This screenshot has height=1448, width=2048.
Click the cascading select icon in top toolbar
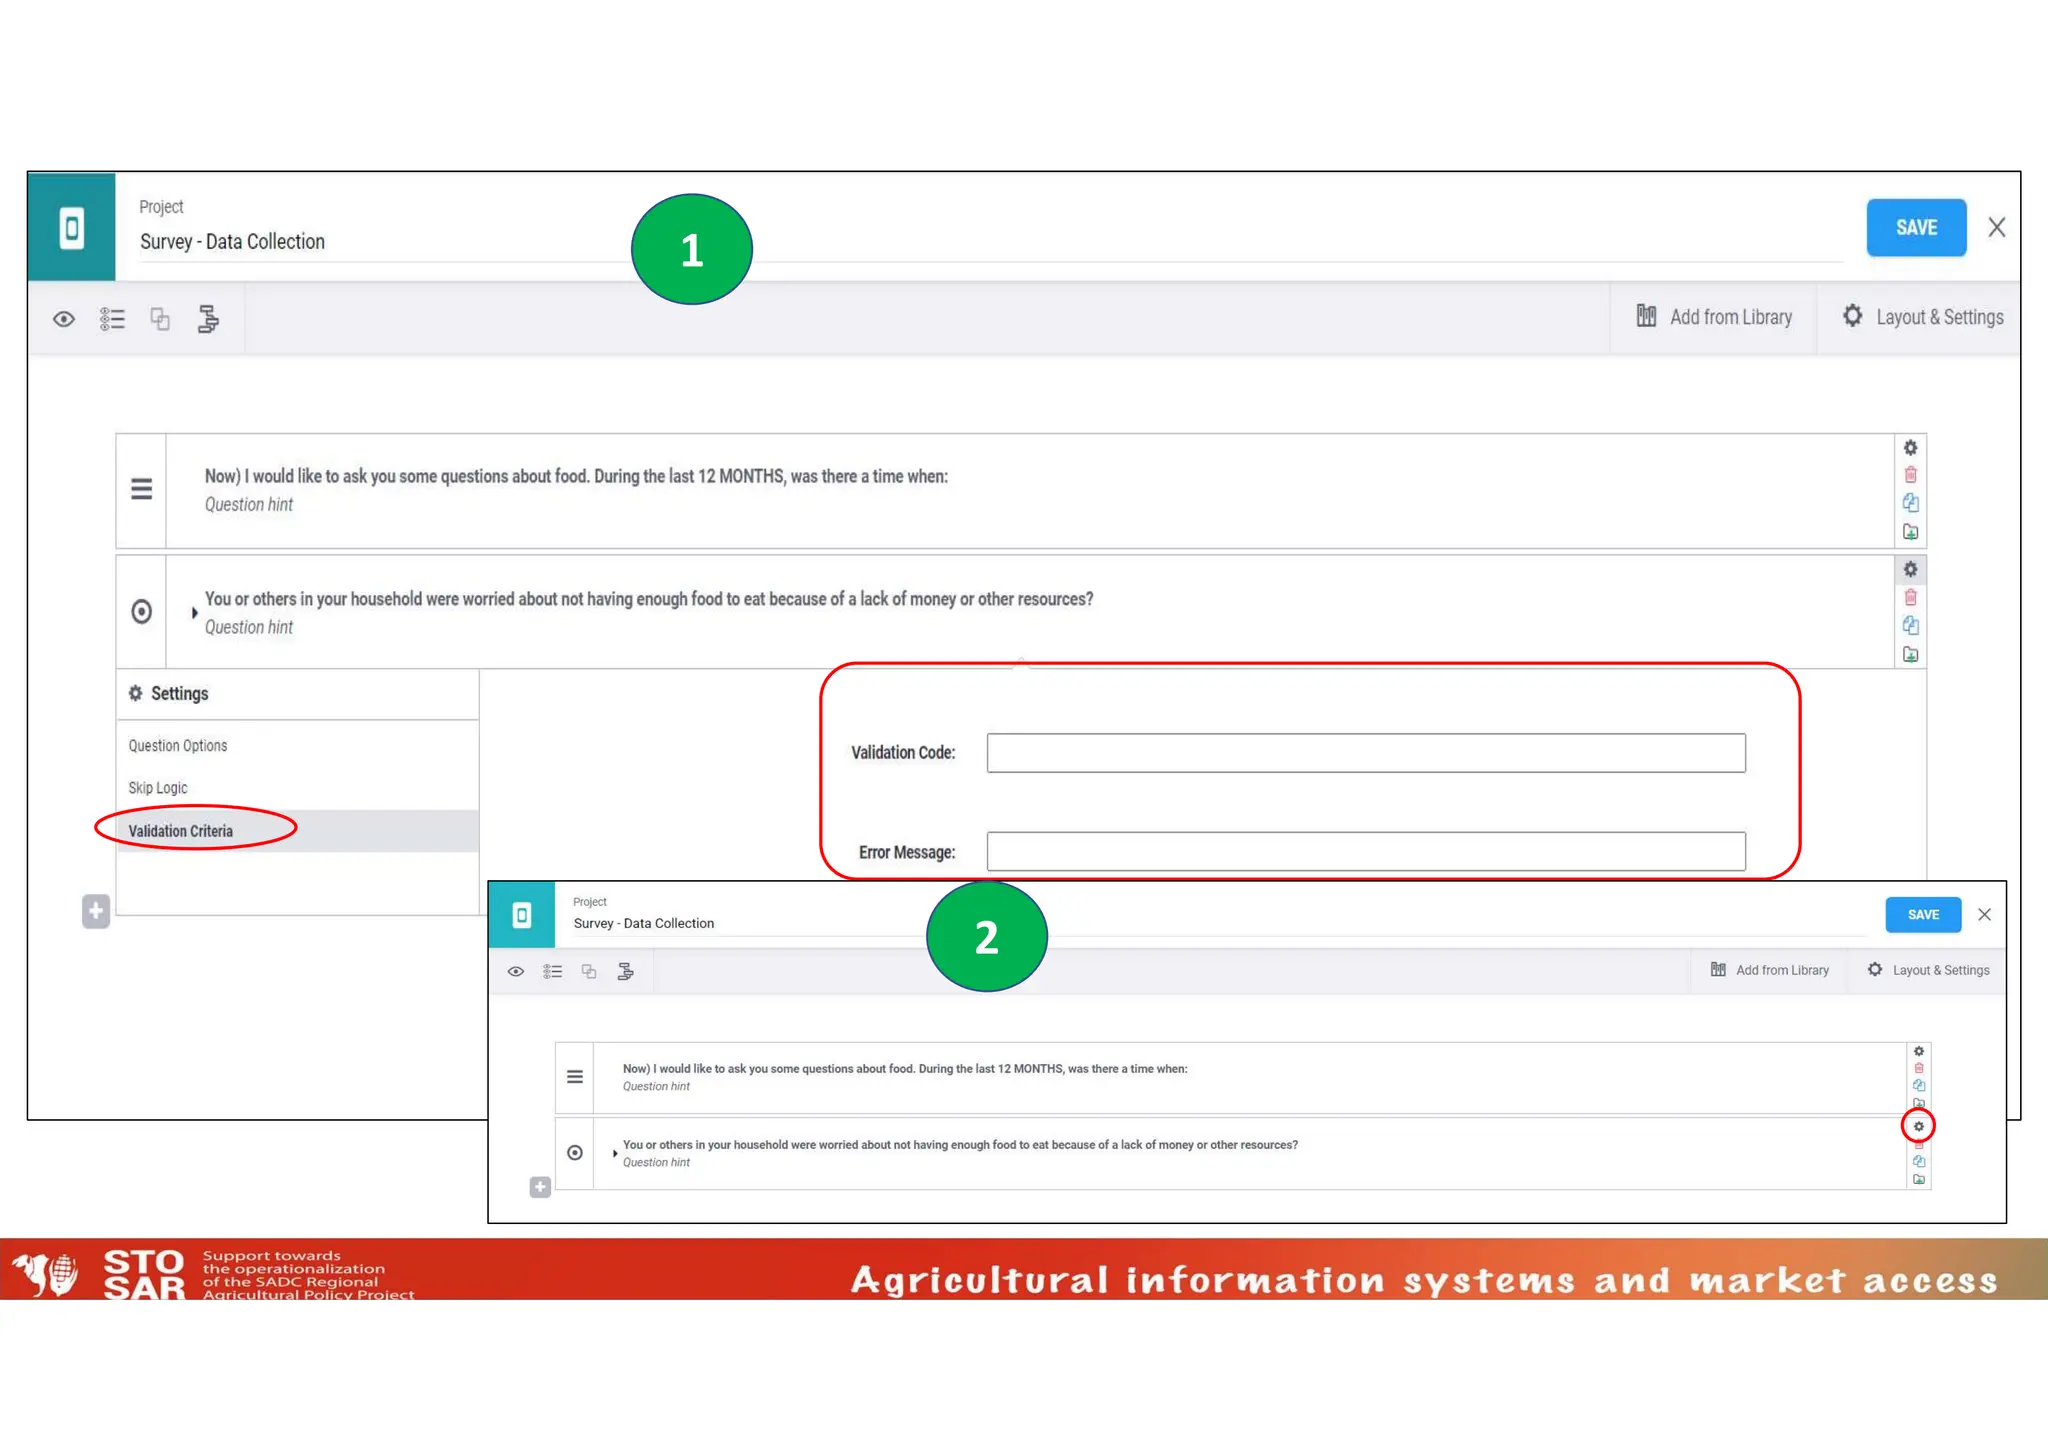(208, 319)
